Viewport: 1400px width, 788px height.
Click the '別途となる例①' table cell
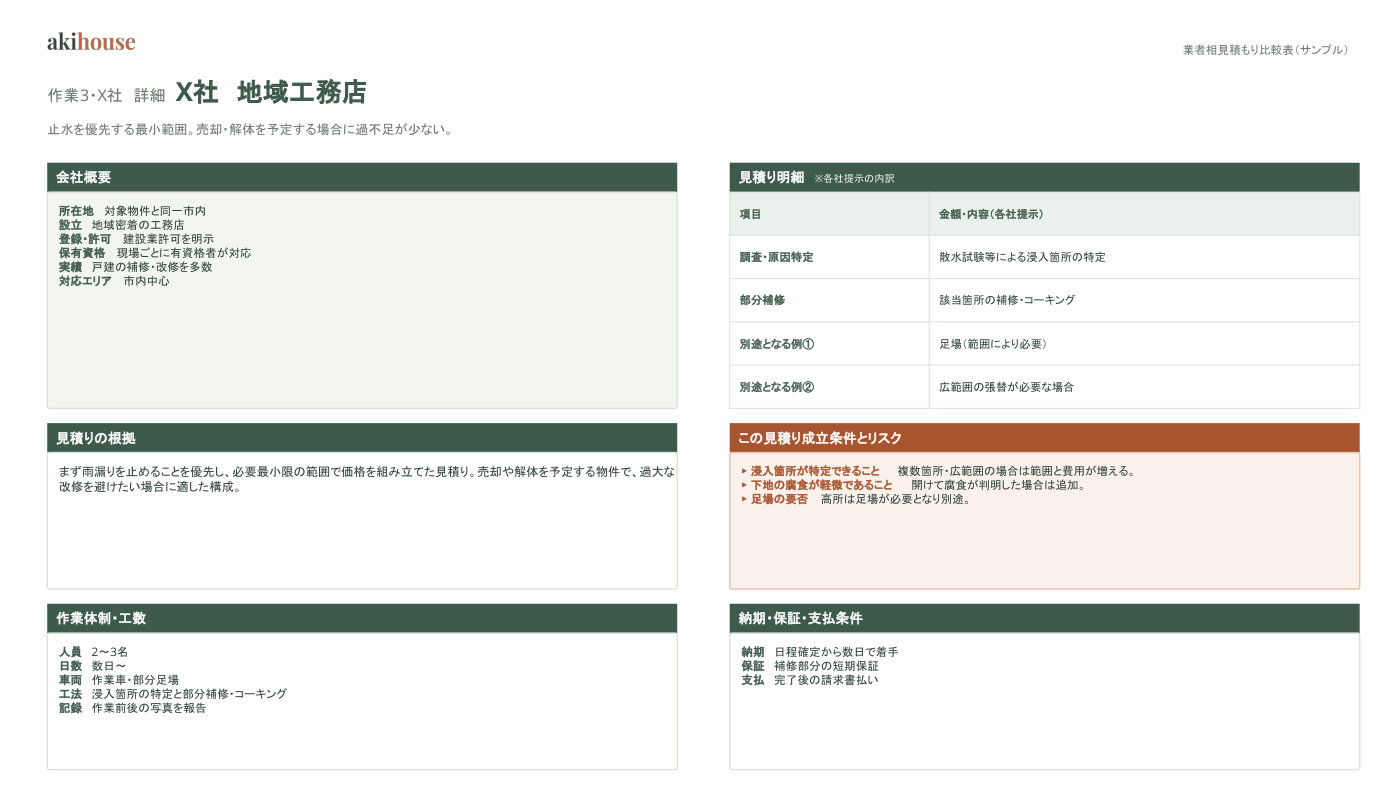coord(829,344)
